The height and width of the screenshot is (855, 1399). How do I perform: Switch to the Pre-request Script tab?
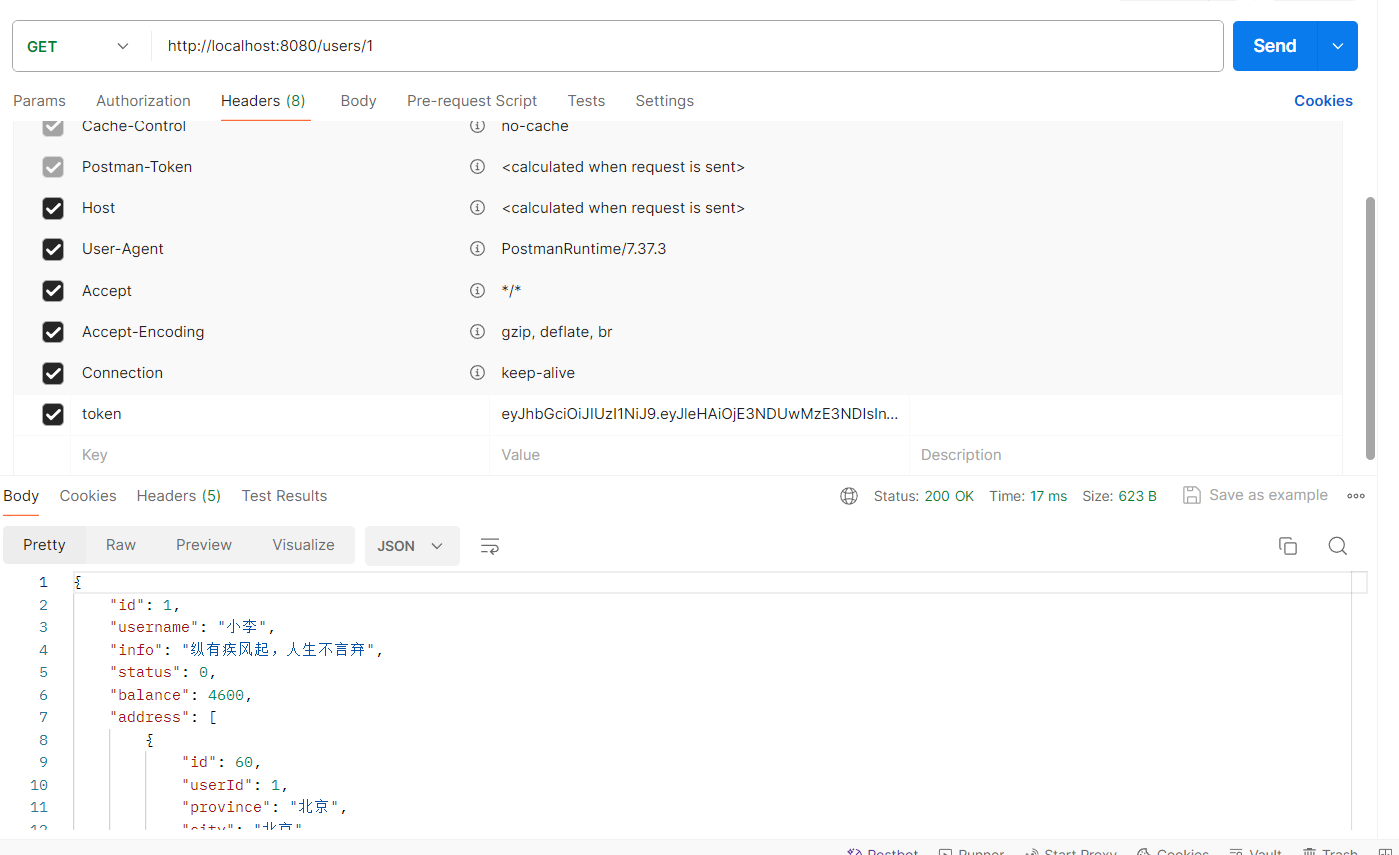(x=472, y=100)
